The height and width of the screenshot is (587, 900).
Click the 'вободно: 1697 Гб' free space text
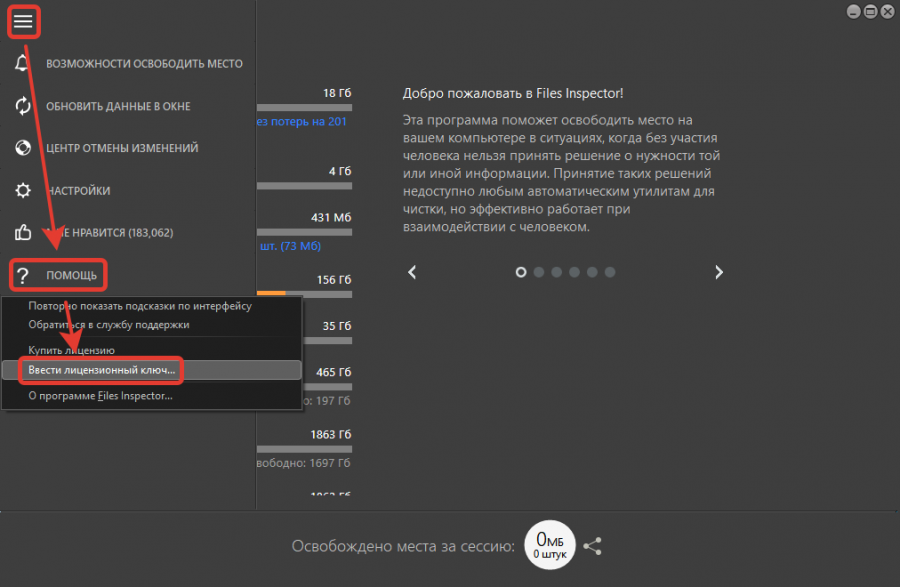click(304, 463)
